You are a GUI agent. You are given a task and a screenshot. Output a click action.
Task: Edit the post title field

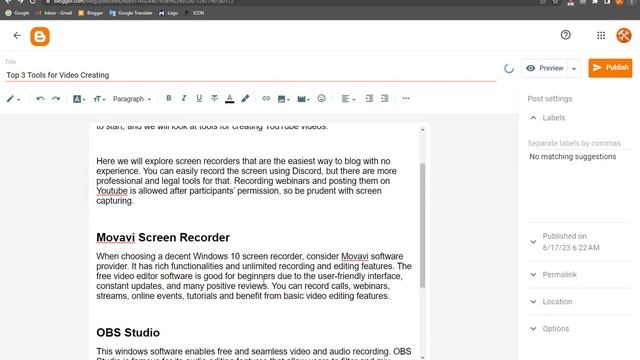pos(250,75)
